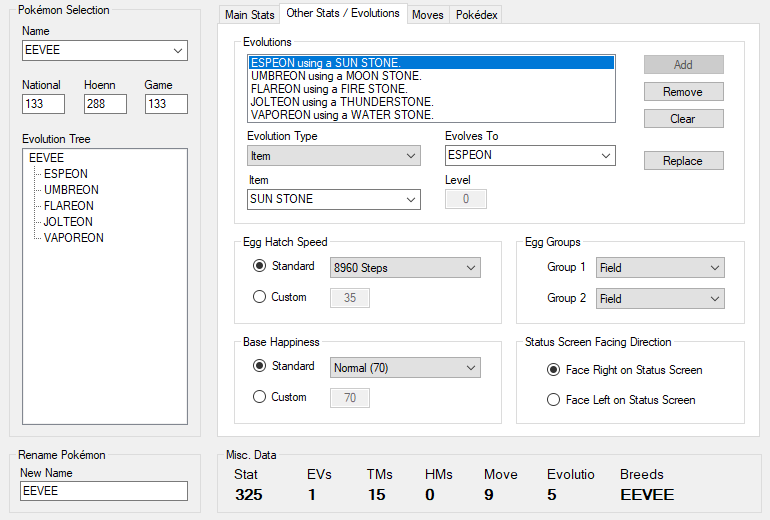
Task: Click the New Name text field
Action: click(104, 491)
